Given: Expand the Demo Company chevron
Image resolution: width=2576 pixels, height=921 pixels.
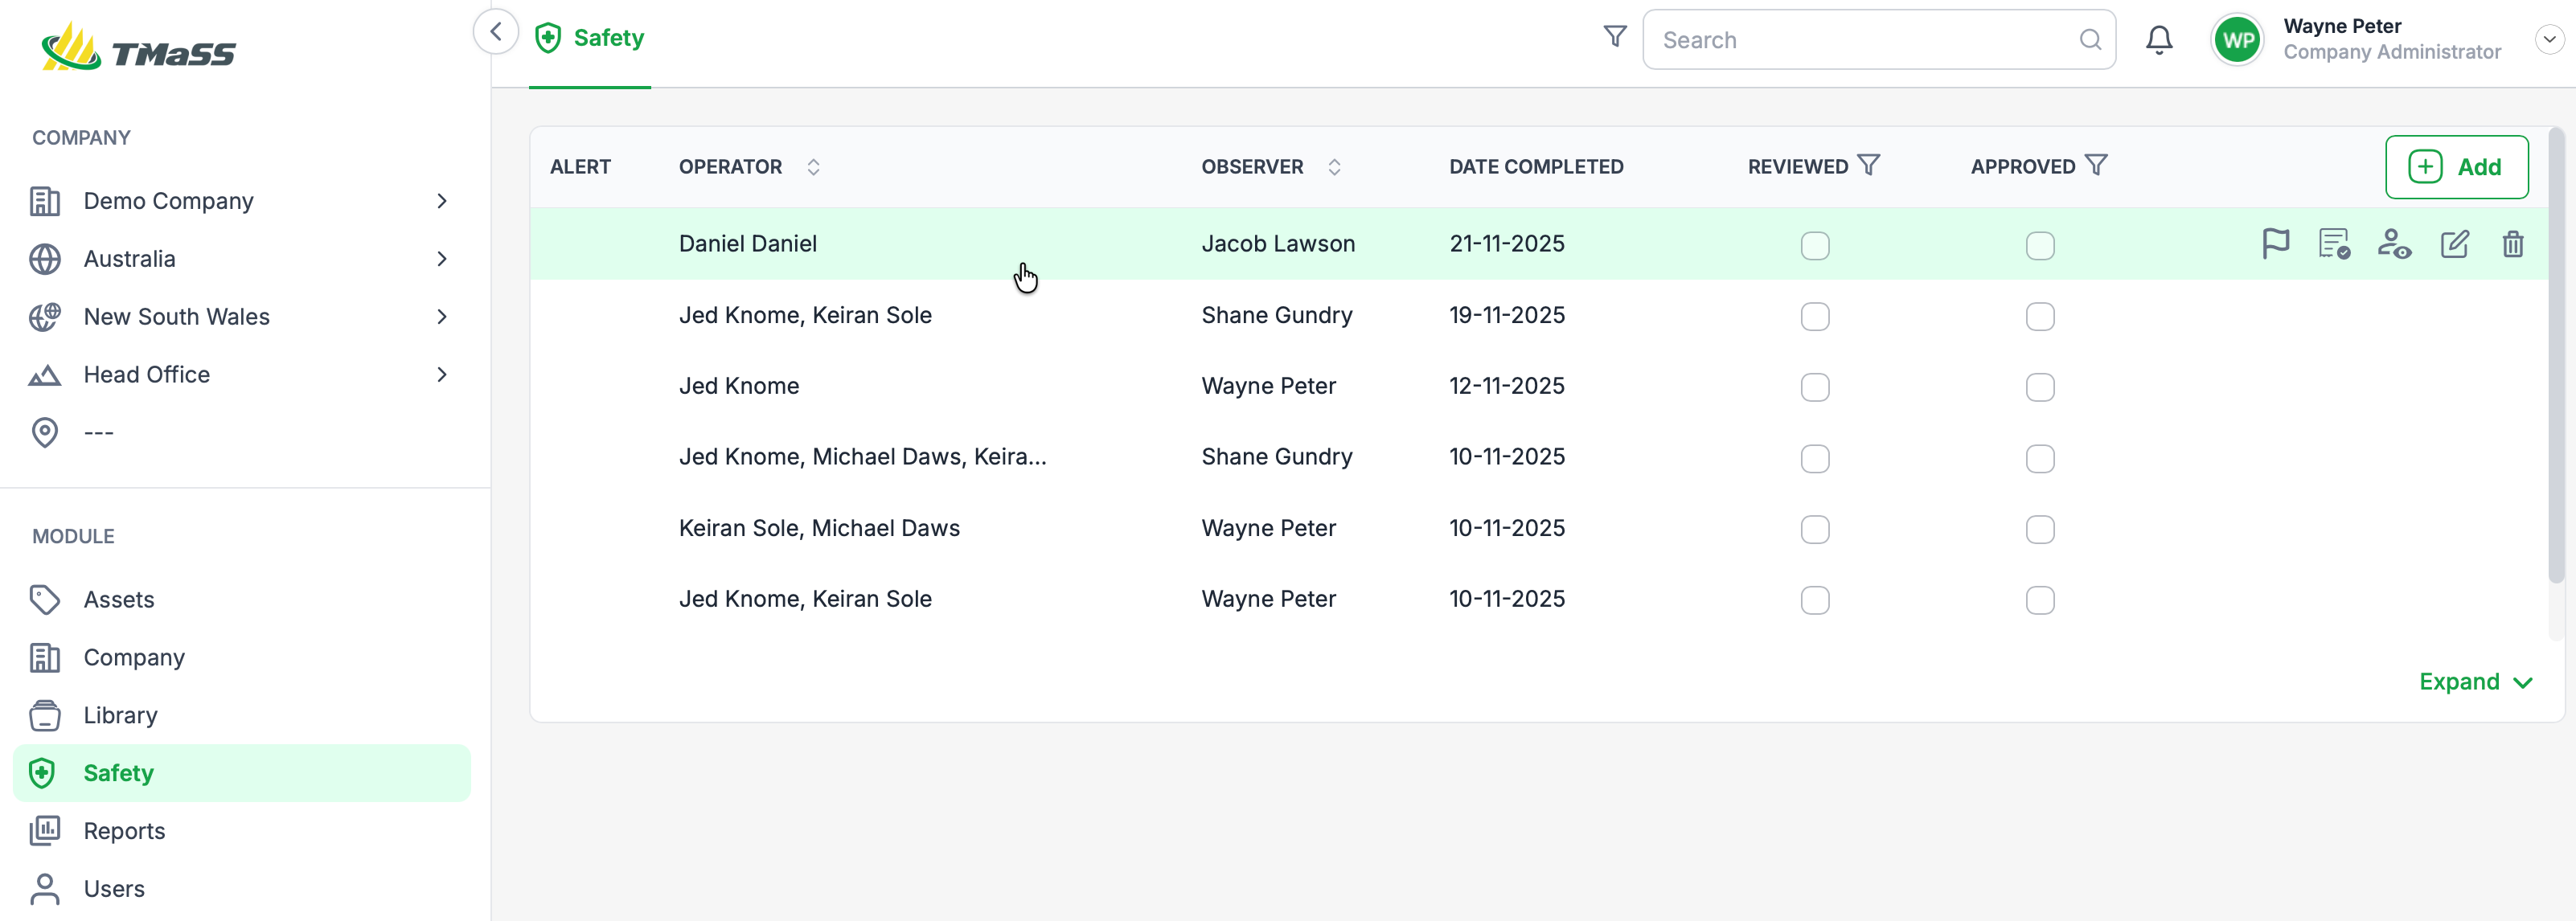Looking at the screenshot, I should 442,201.
